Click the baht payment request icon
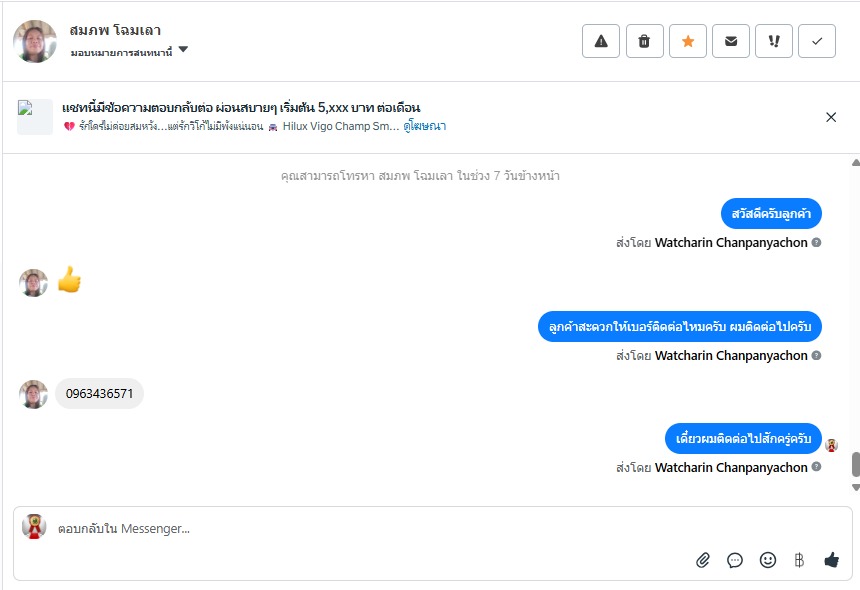 point(799,560)
